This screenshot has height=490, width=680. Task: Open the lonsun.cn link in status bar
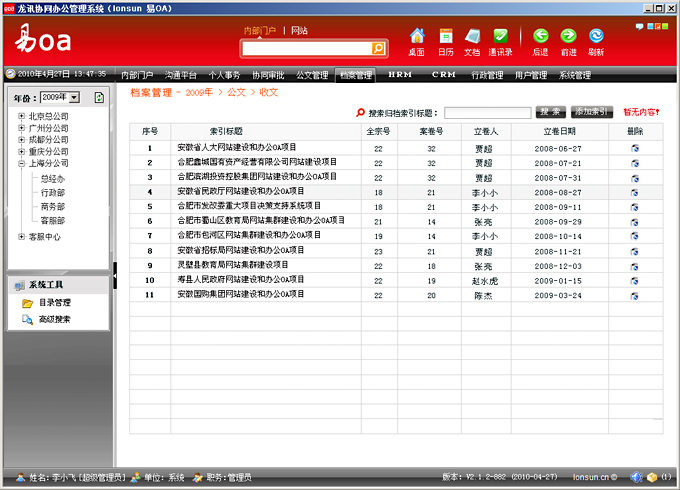(594, 477)
